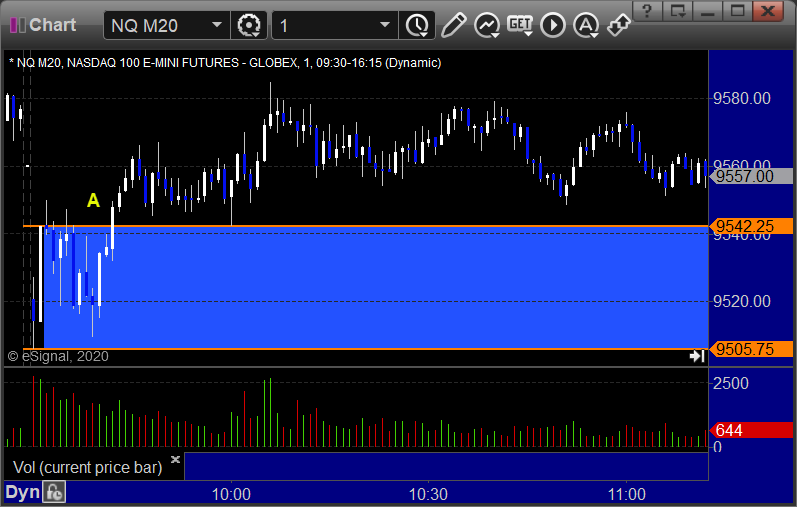Toggle the Dyn dynamic mode button
797x507 pixels.
(22, 492)
